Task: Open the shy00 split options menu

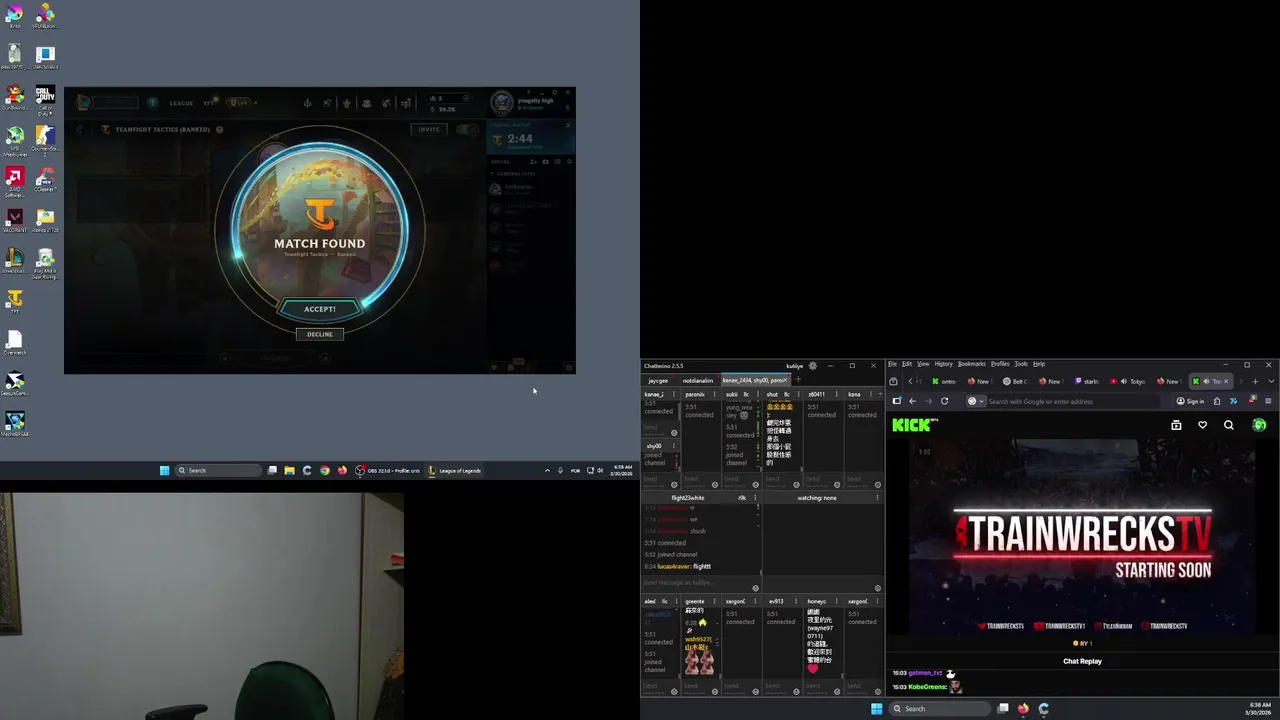Action: click(674, 446)
